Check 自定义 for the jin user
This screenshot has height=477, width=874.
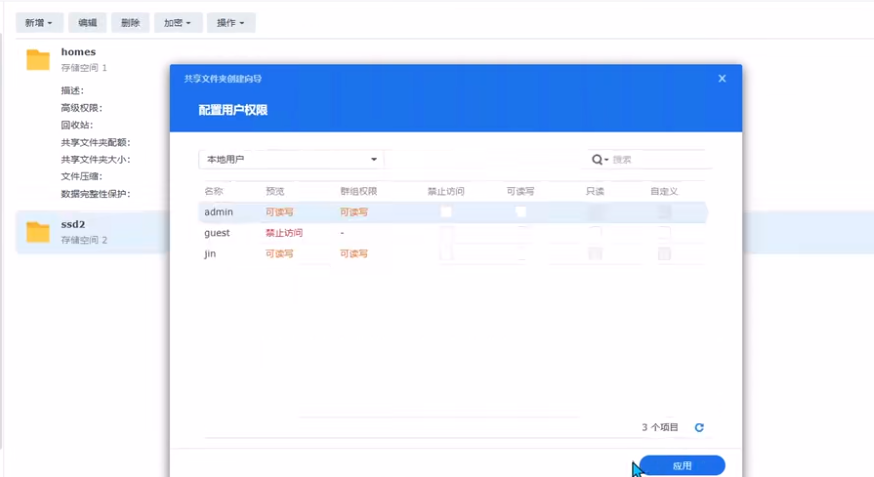(x=664, y=254)
